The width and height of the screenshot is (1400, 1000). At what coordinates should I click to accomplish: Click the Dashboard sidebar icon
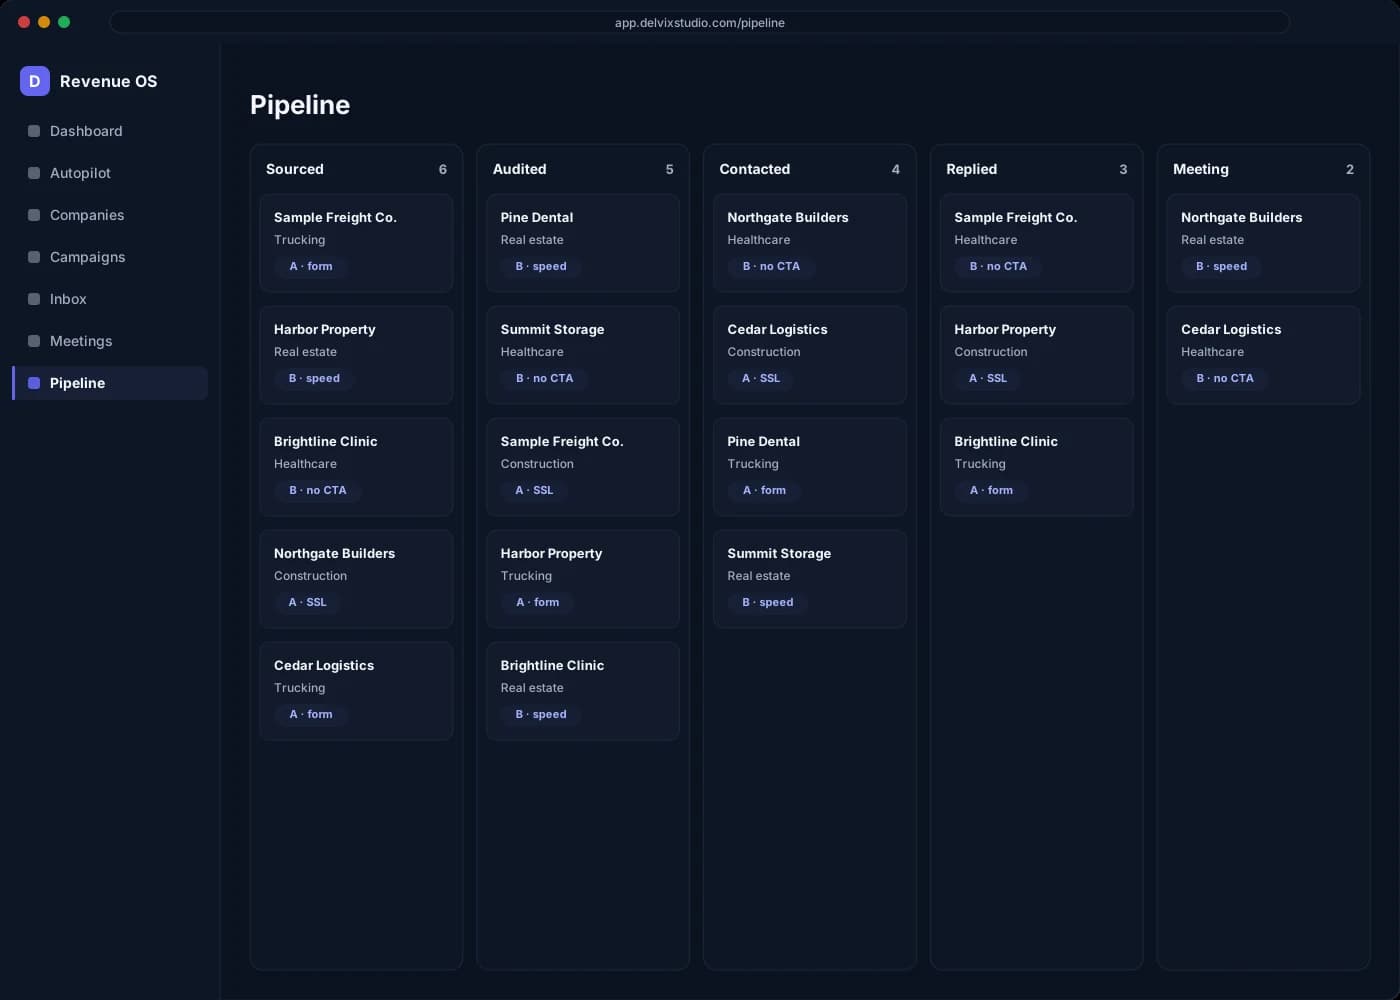click(34, 131)
